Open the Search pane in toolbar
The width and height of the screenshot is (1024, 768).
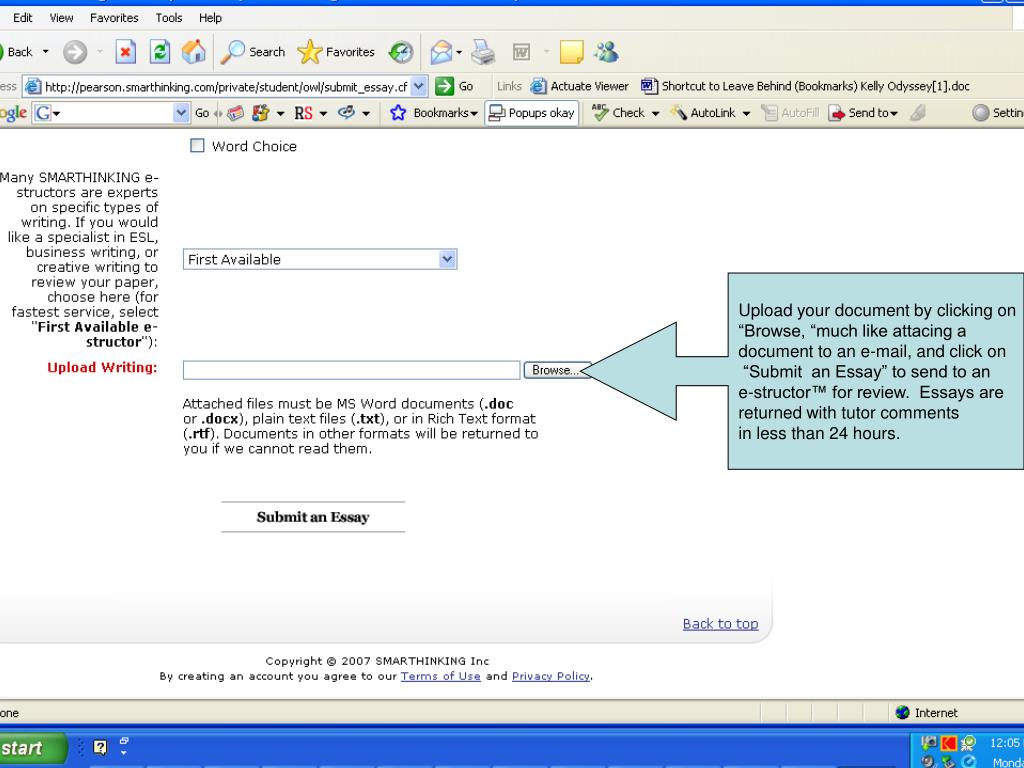point(253,52)
